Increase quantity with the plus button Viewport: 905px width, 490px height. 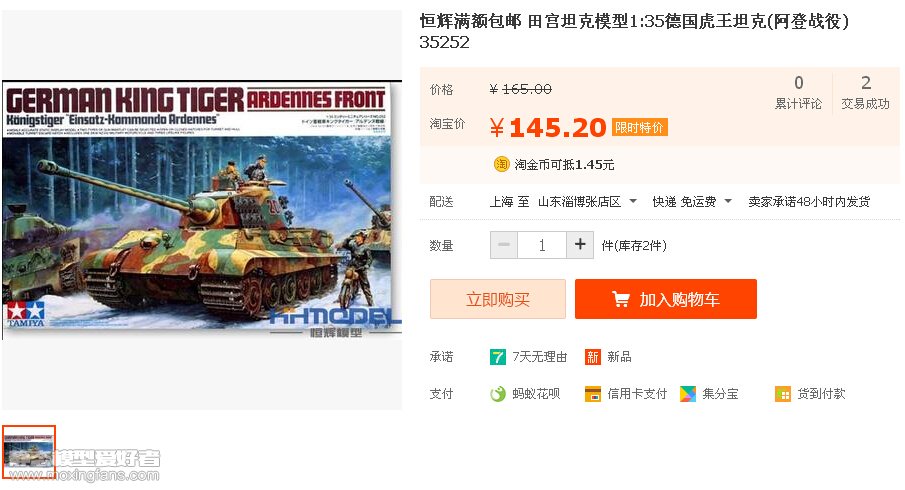(x=580, y=245)
